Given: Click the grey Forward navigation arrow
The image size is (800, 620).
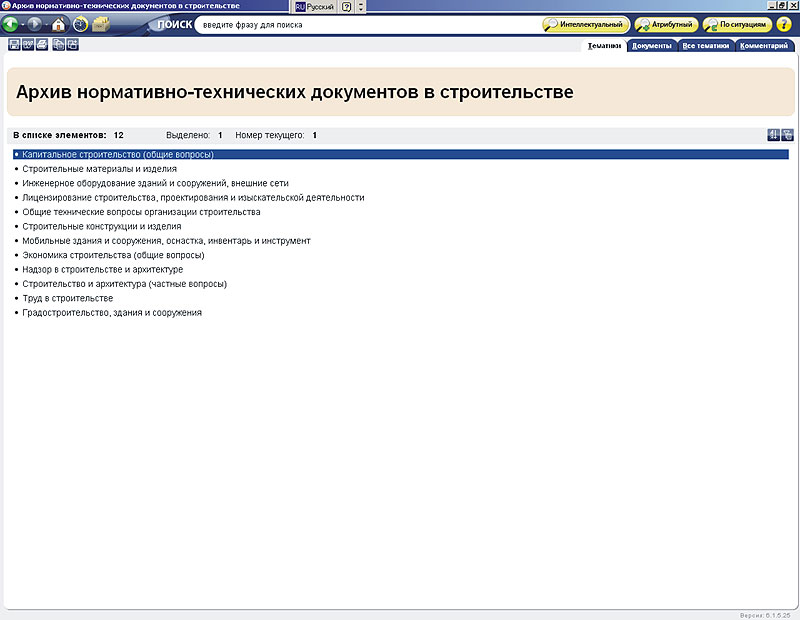Looking at the screenshot, I should coord(35,25).
